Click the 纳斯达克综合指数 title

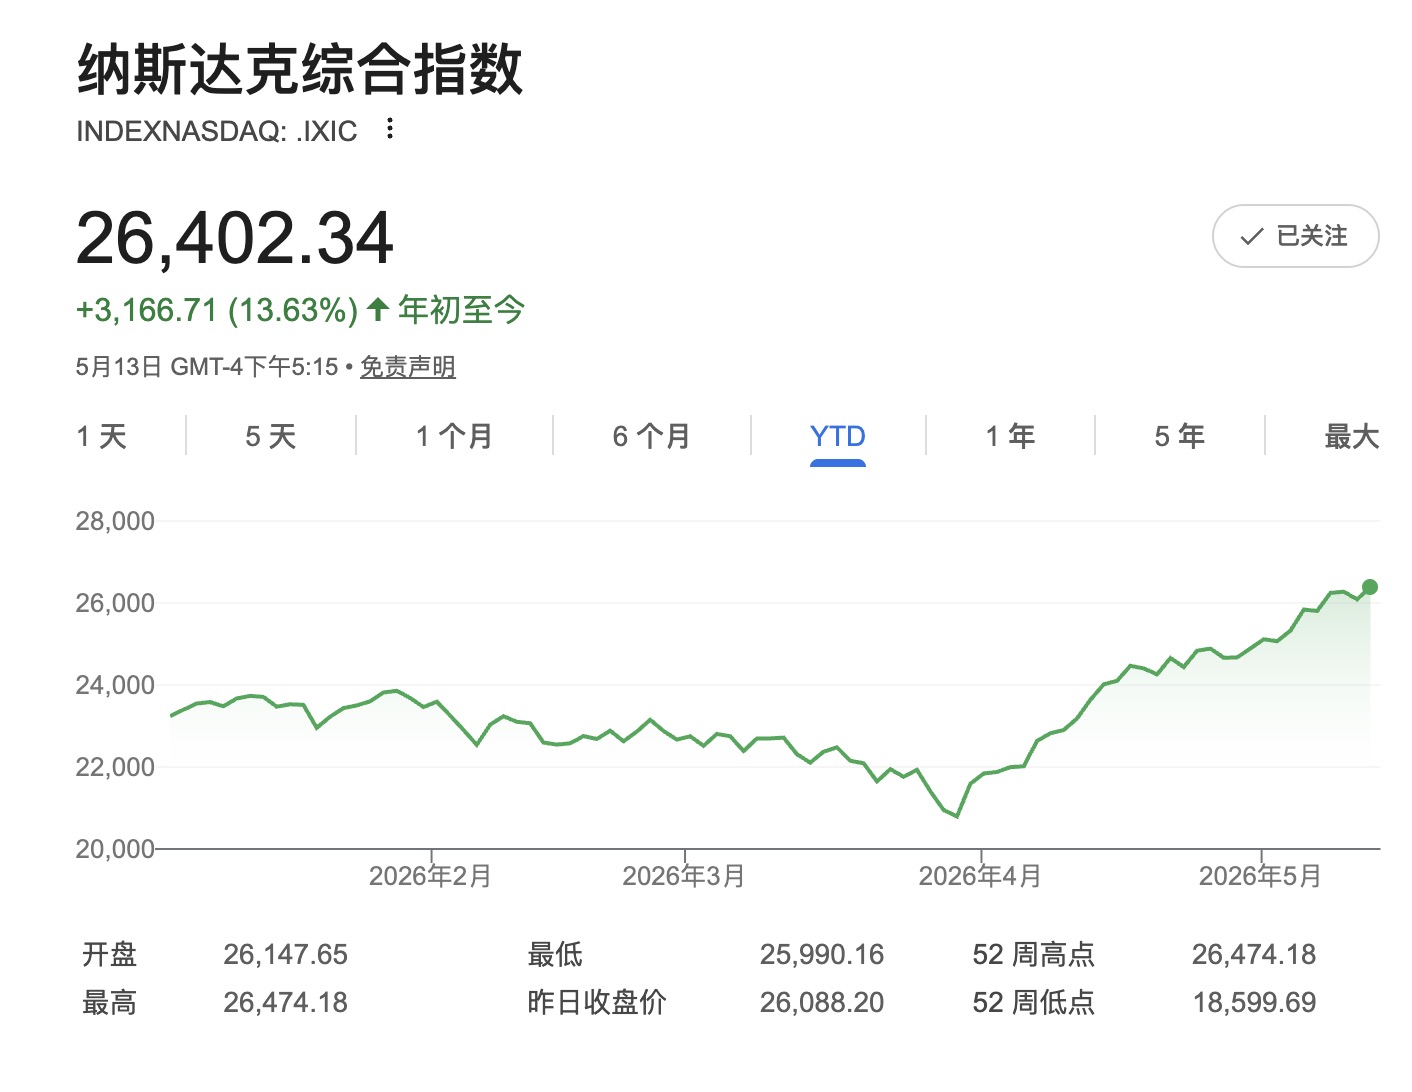click(x=300, y=70)
